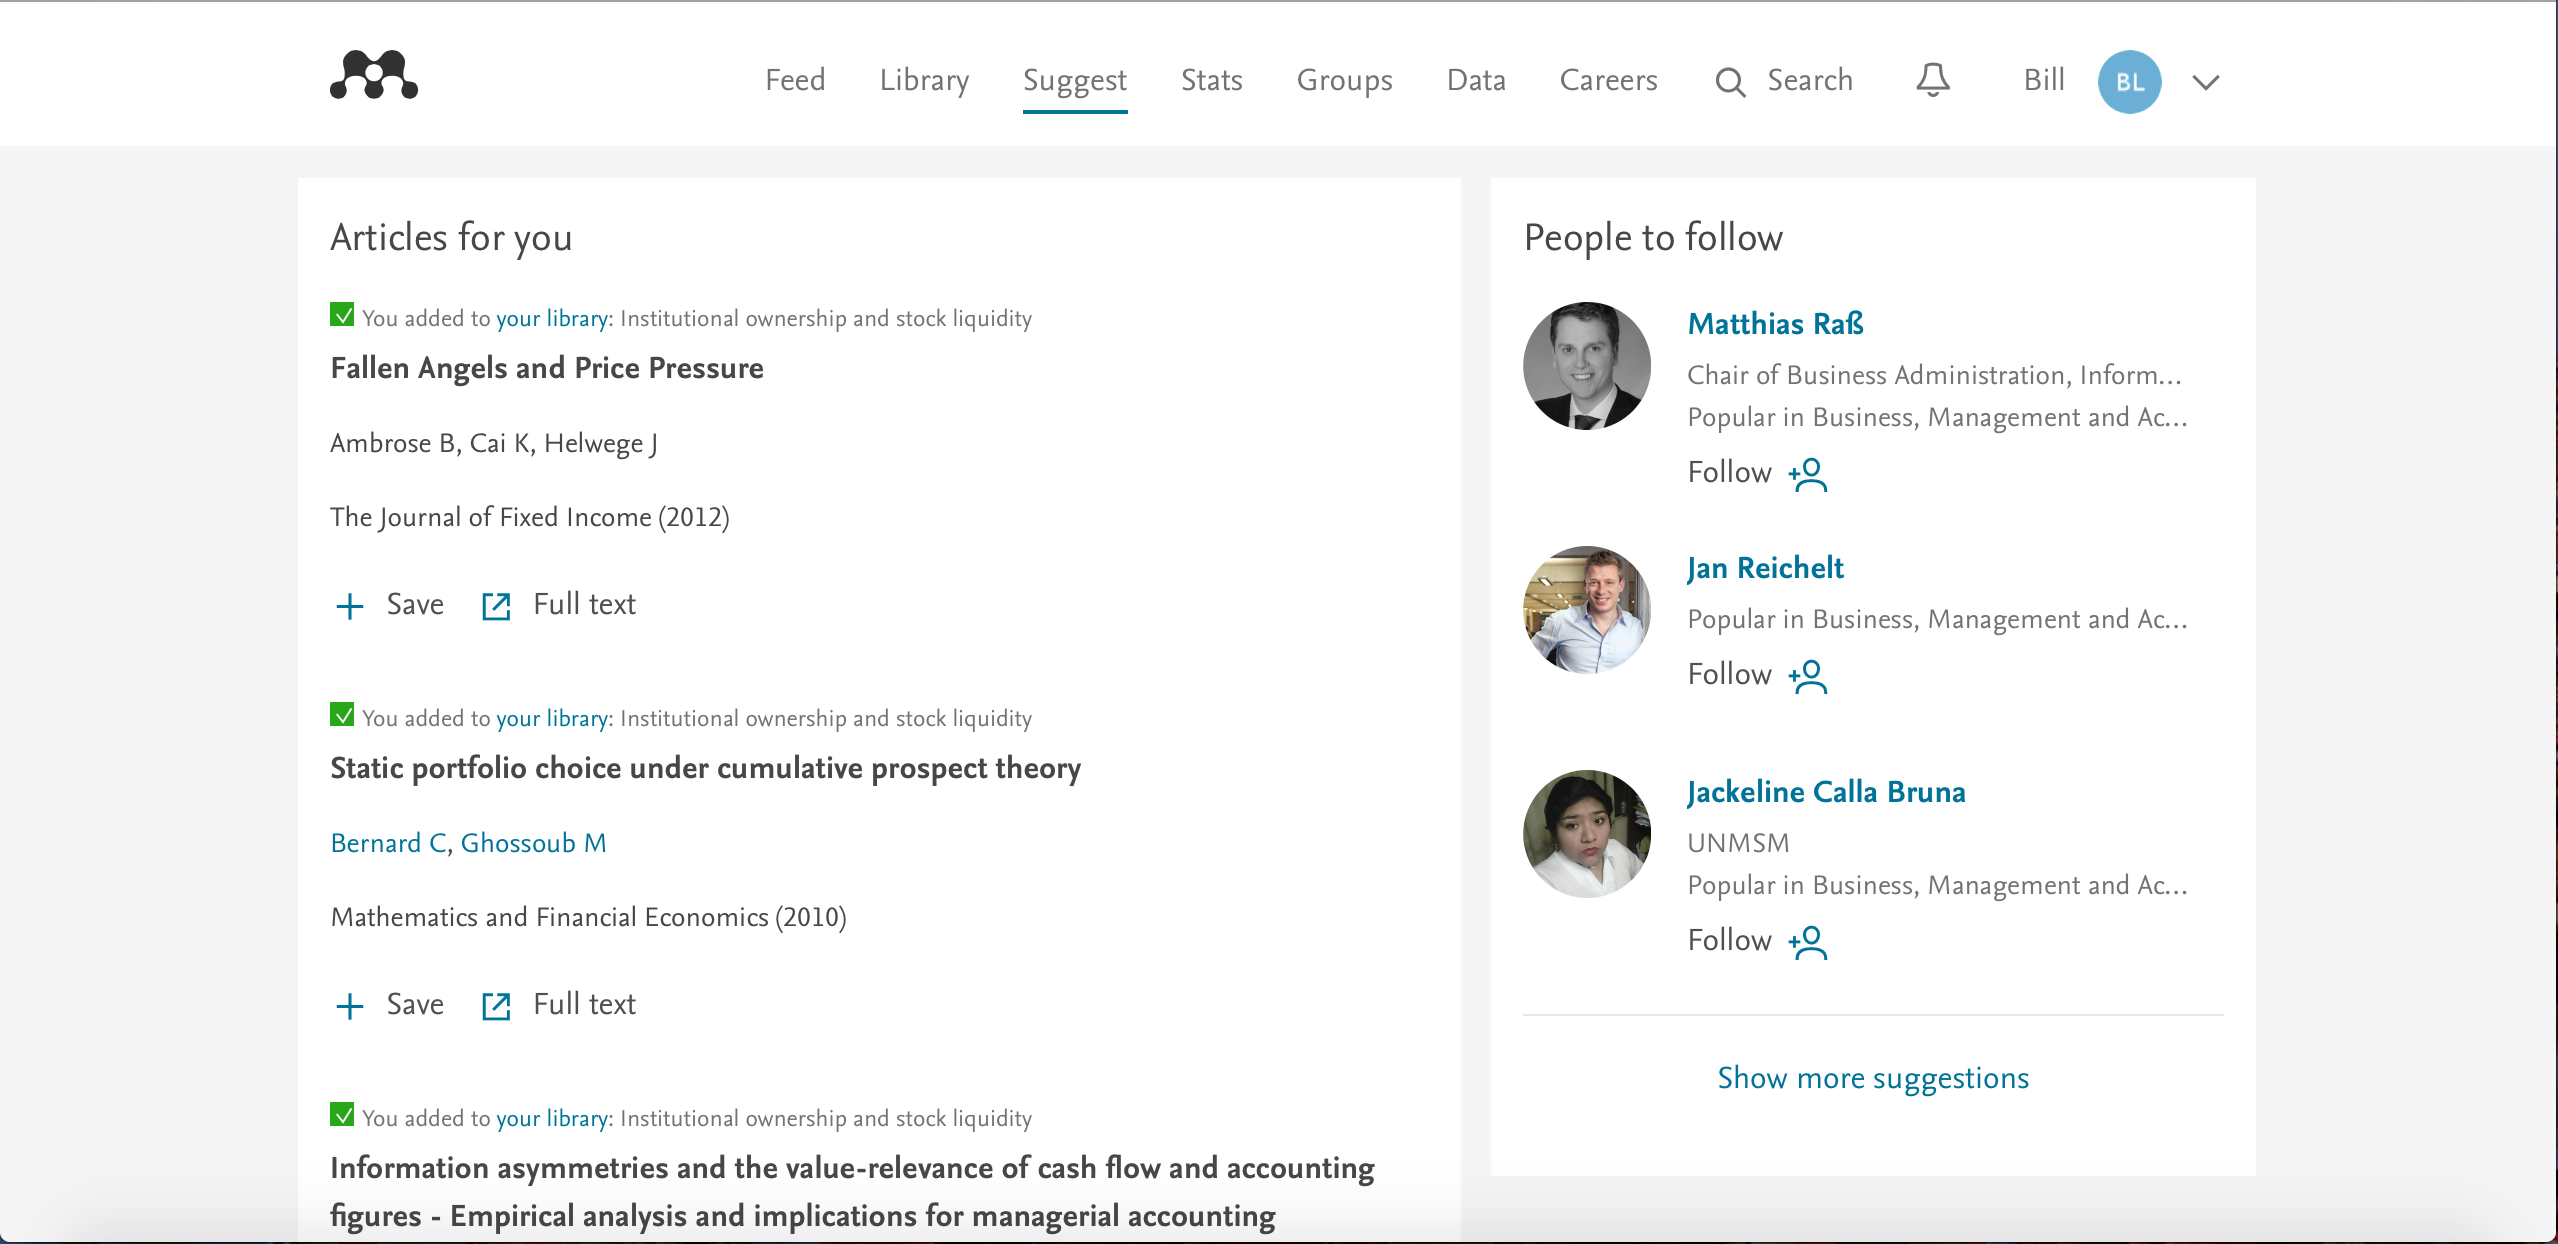Open the Groups section

coord(1344,80)
